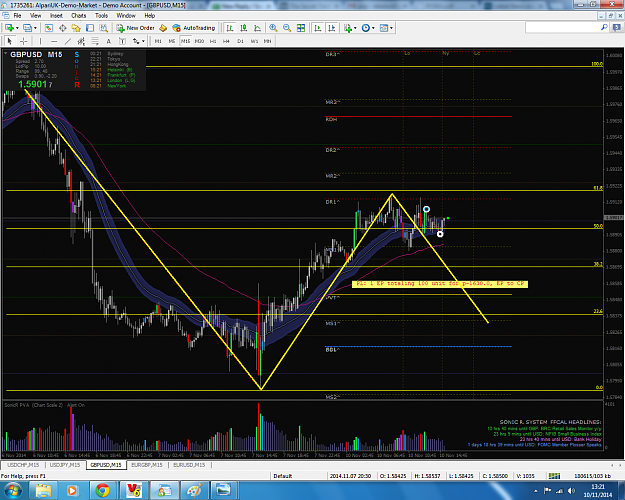Toggle the Terminal panel icon
This screenshot has height=500, width=625.
tap(90, 28)
